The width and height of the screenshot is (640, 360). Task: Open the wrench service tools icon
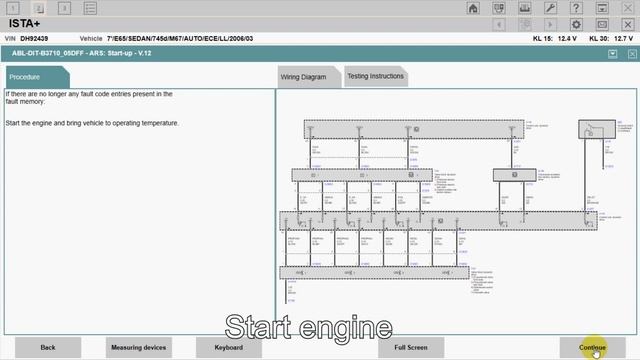coord(550,8)
